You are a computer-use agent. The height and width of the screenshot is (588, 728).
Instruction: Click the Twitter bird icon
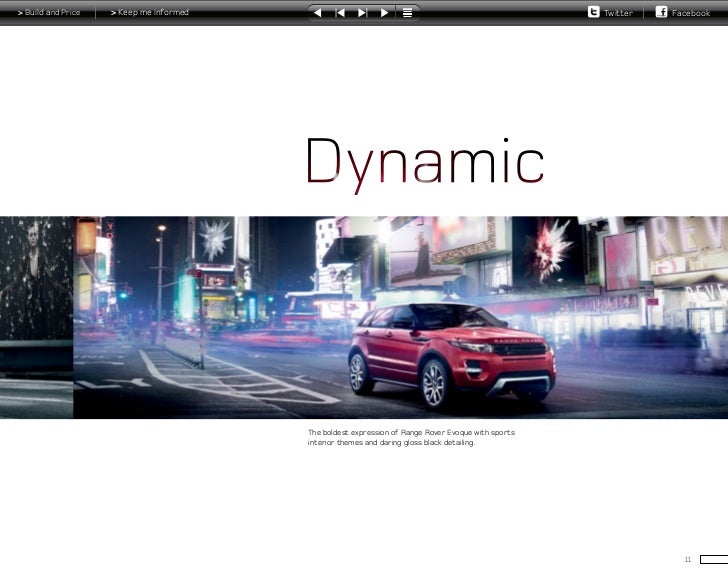[x=593, y=12]
